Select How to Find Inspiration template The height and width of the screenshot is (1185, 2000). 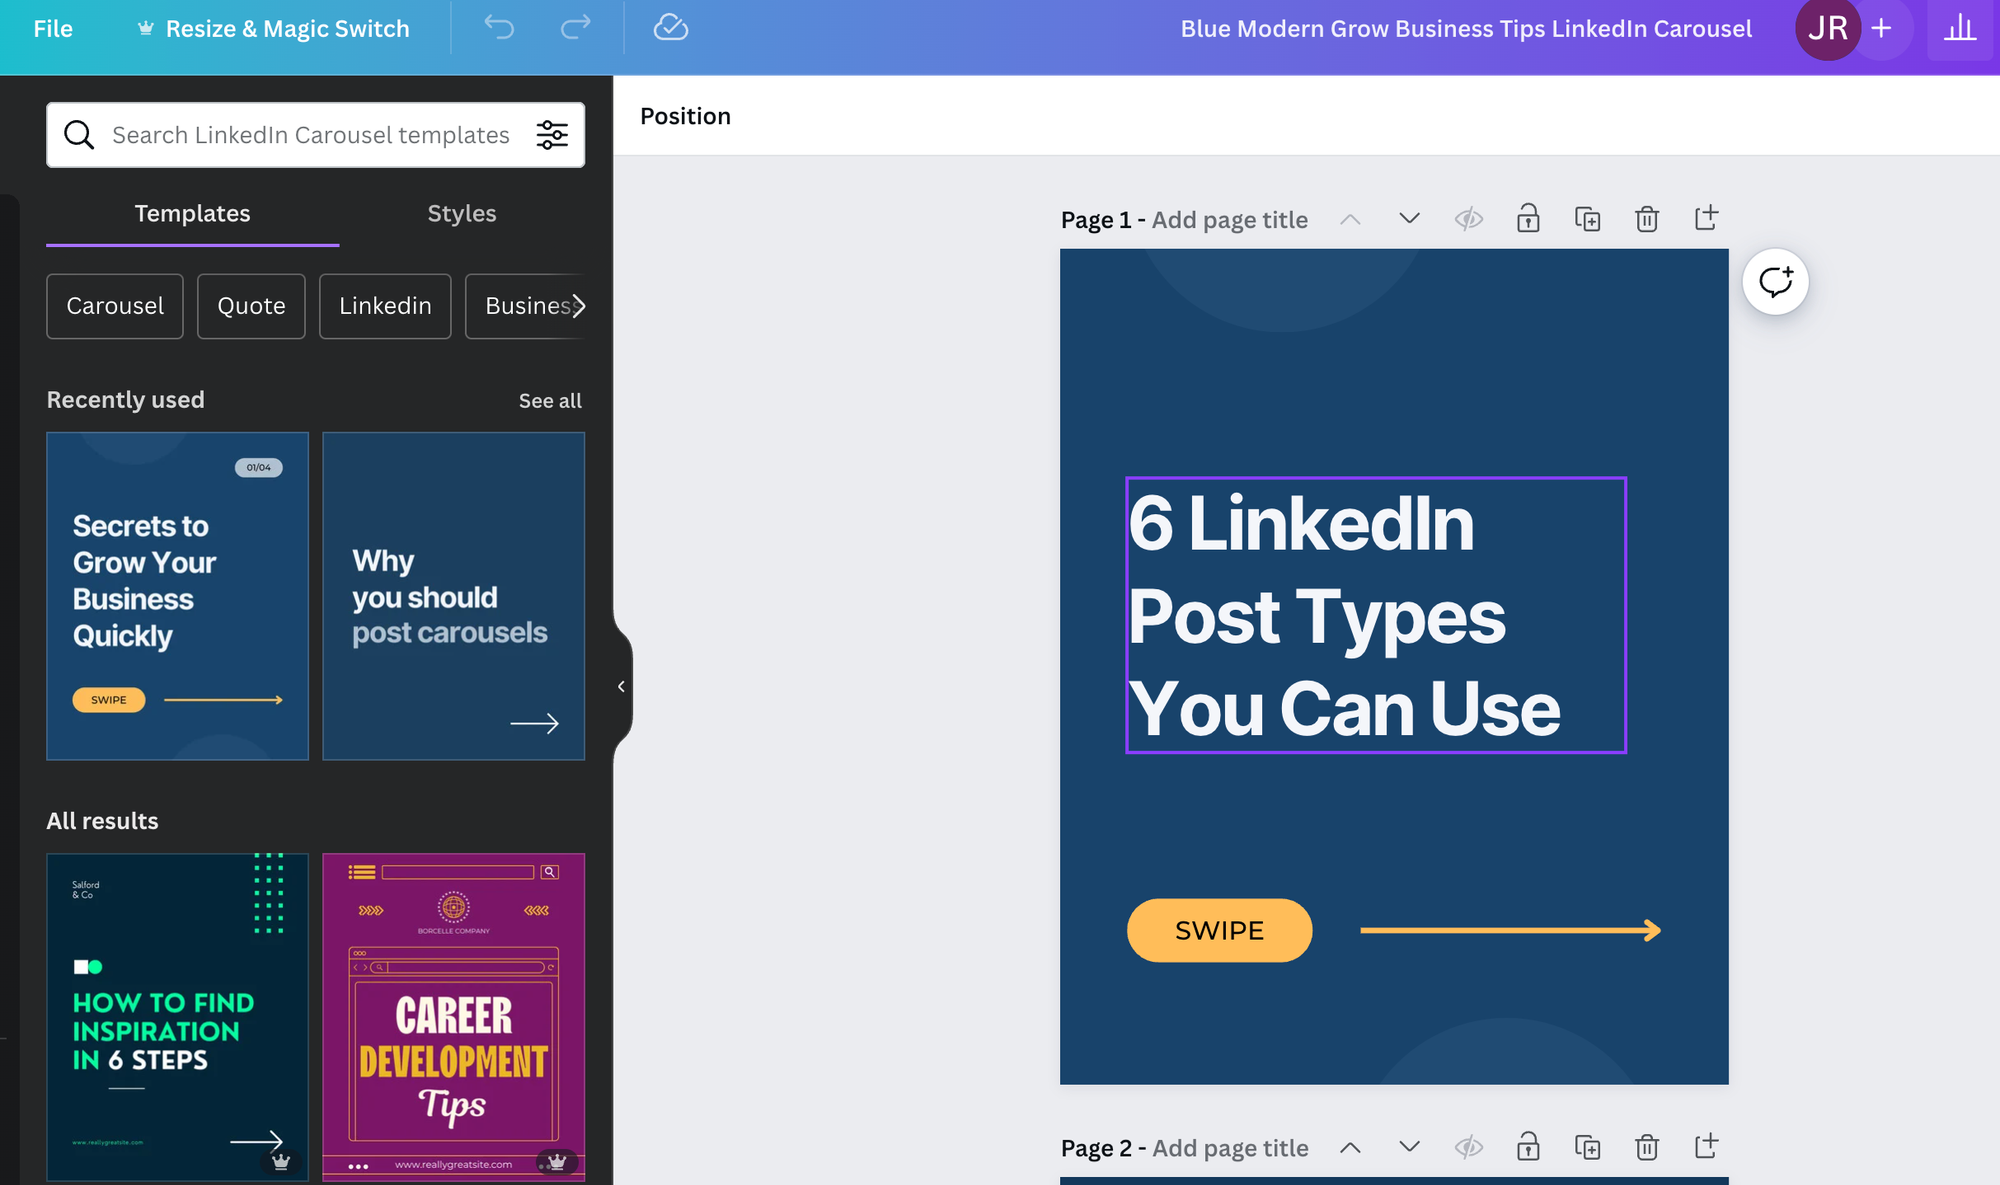pos(178,1017)
